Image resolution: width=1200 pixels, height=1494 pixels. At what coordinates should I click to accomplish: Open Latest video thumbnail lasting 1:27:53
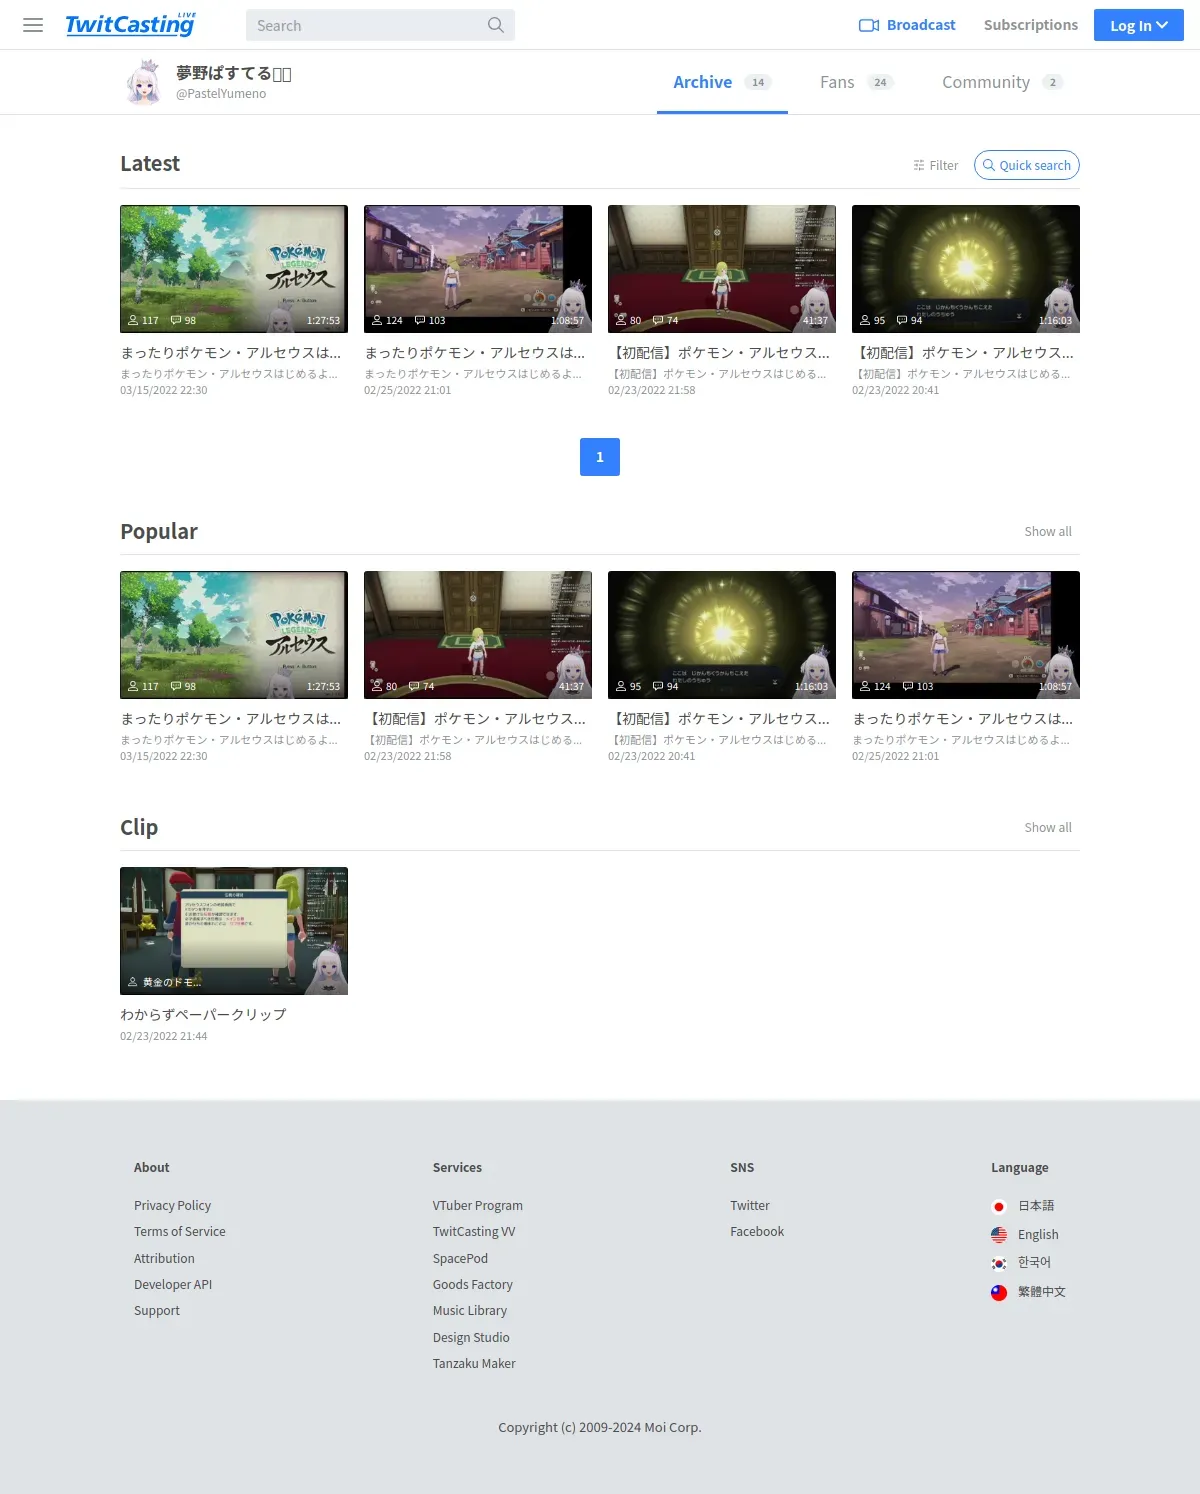(234, 269)
